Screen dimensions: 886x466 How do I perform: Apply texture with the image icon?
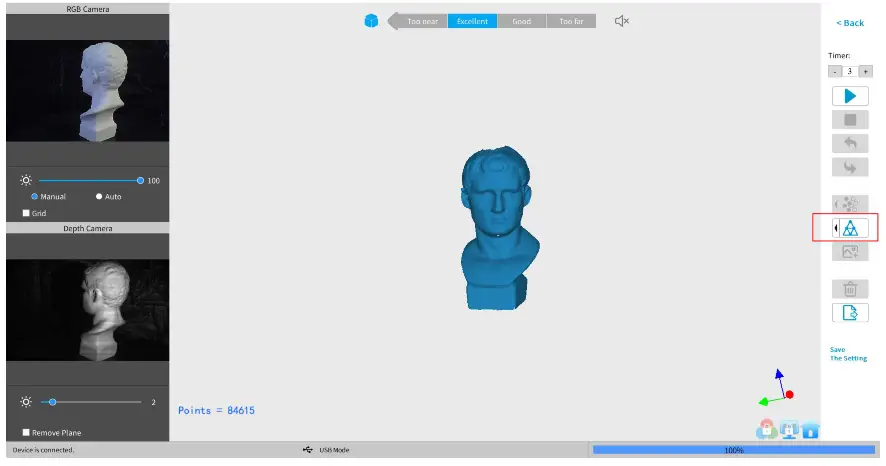point(850,251)
